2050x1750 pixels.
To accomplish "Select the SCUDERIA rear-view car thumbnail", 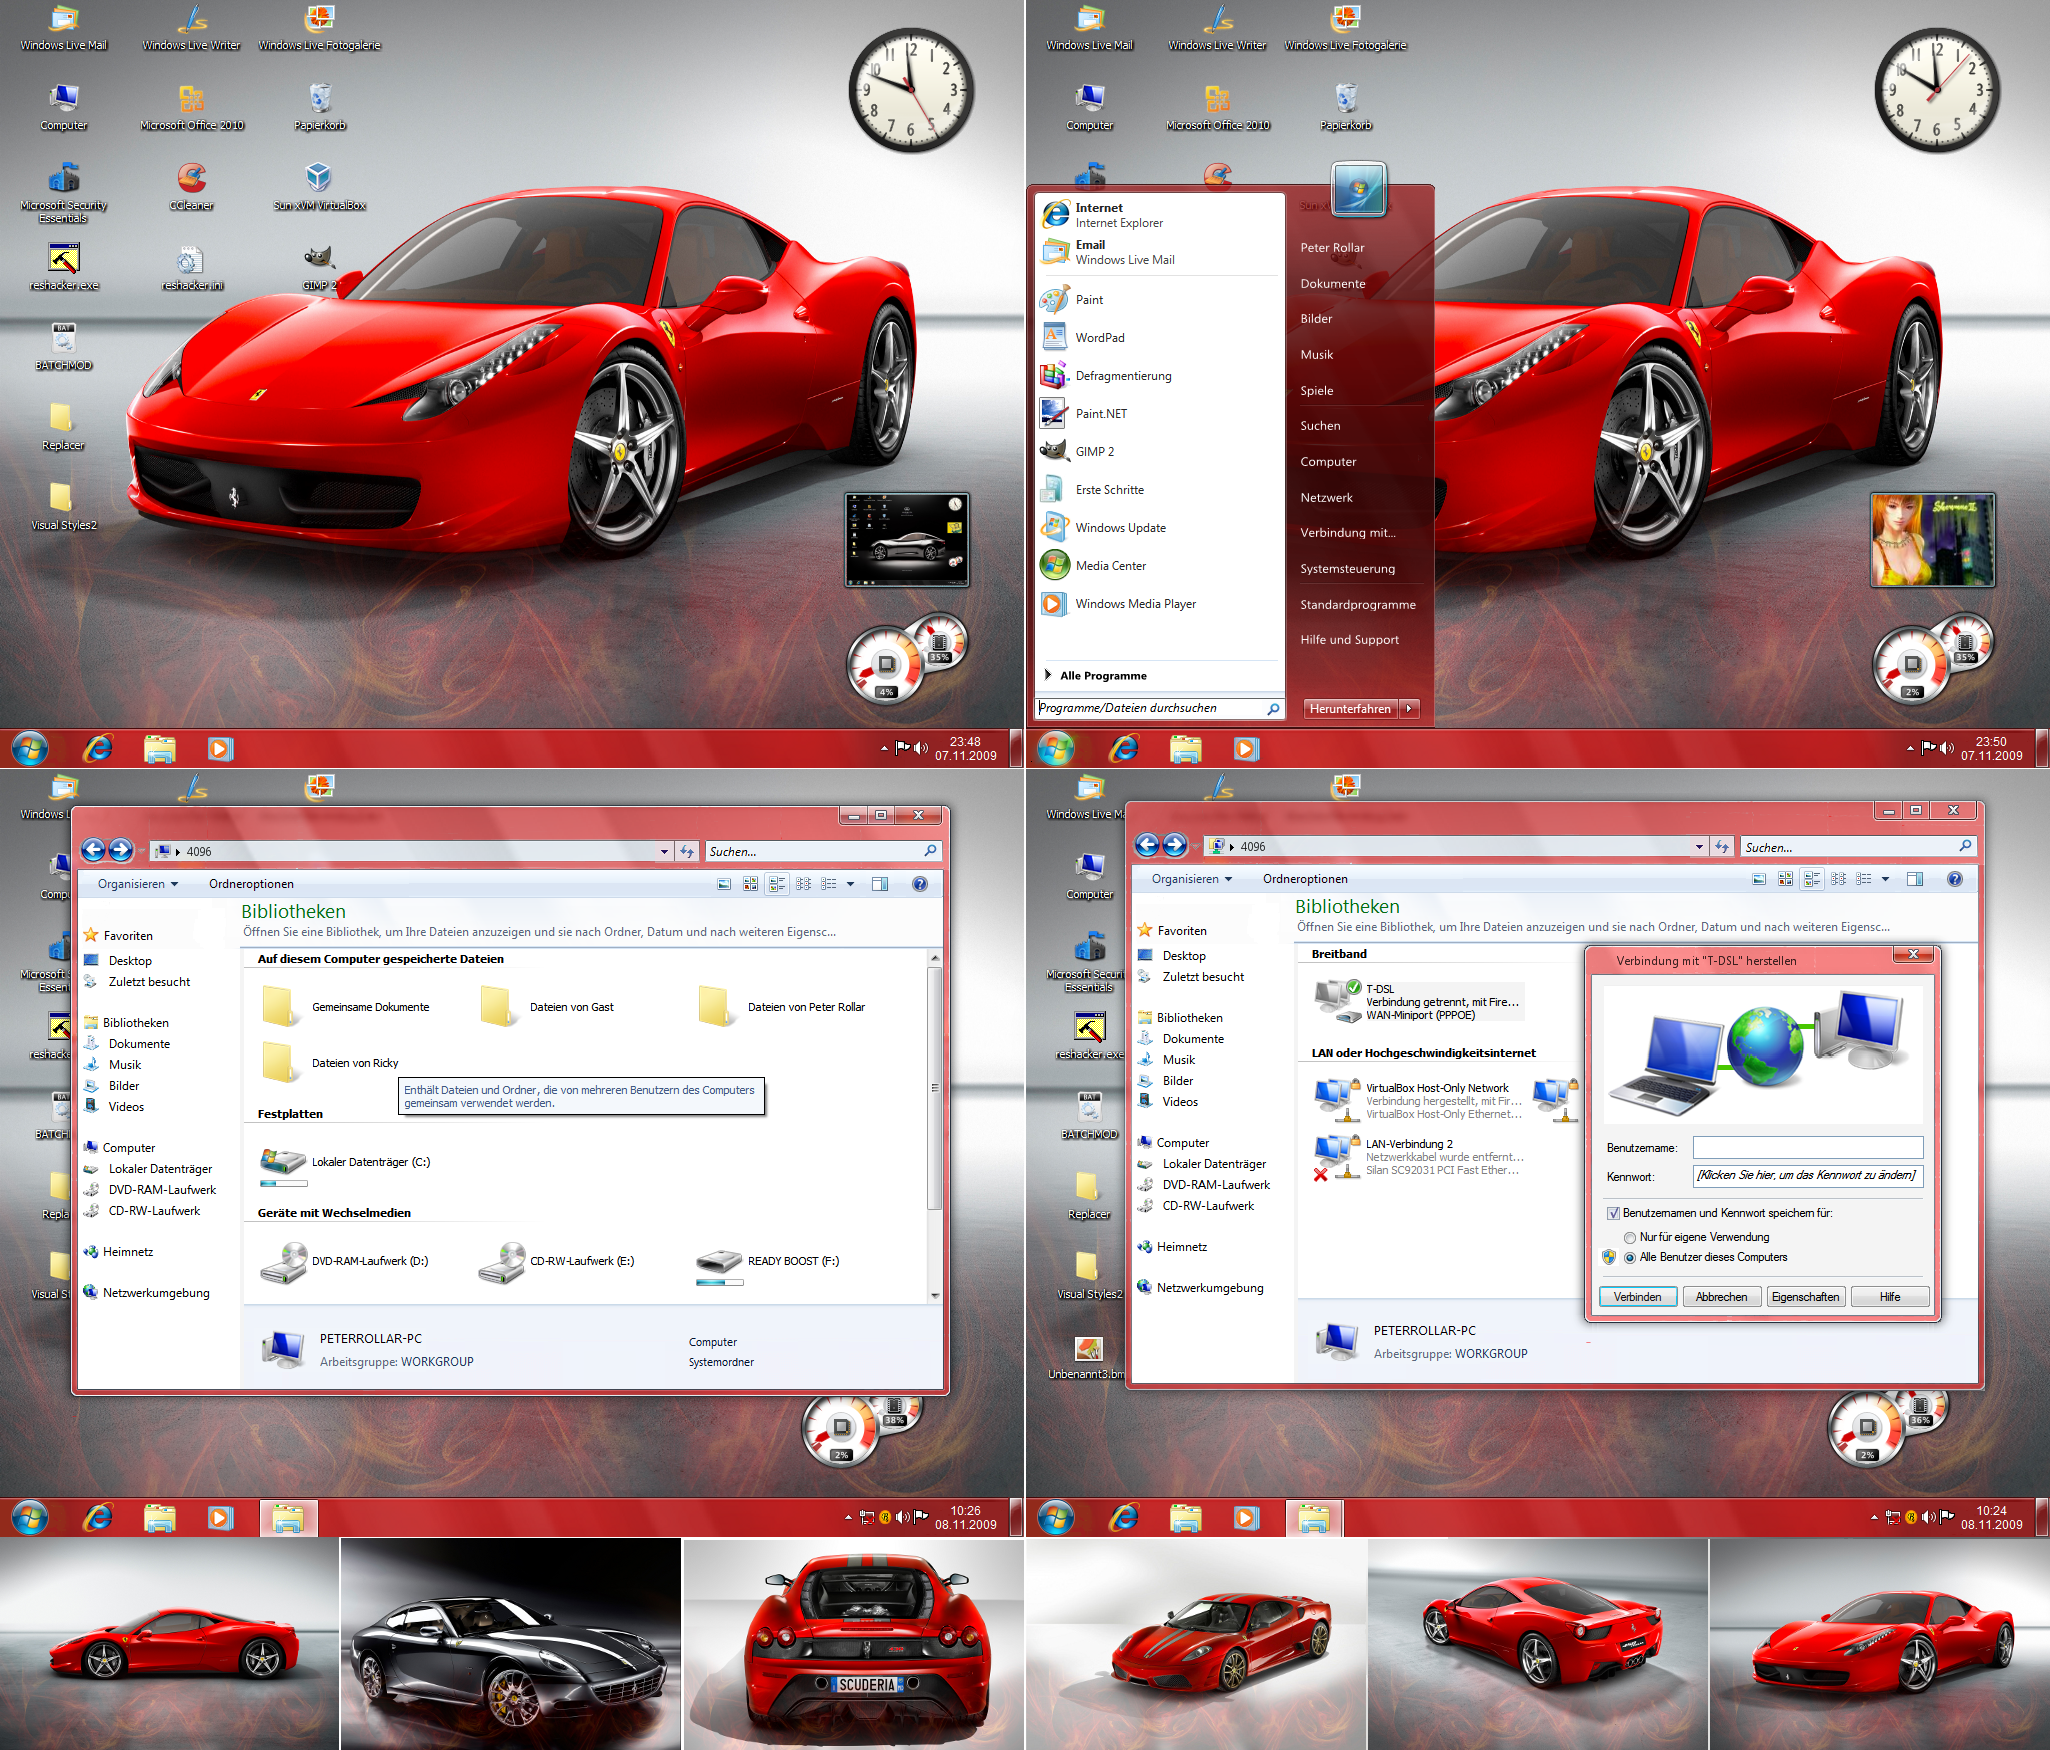I will pyautogui.click(x=853, y=1643).
